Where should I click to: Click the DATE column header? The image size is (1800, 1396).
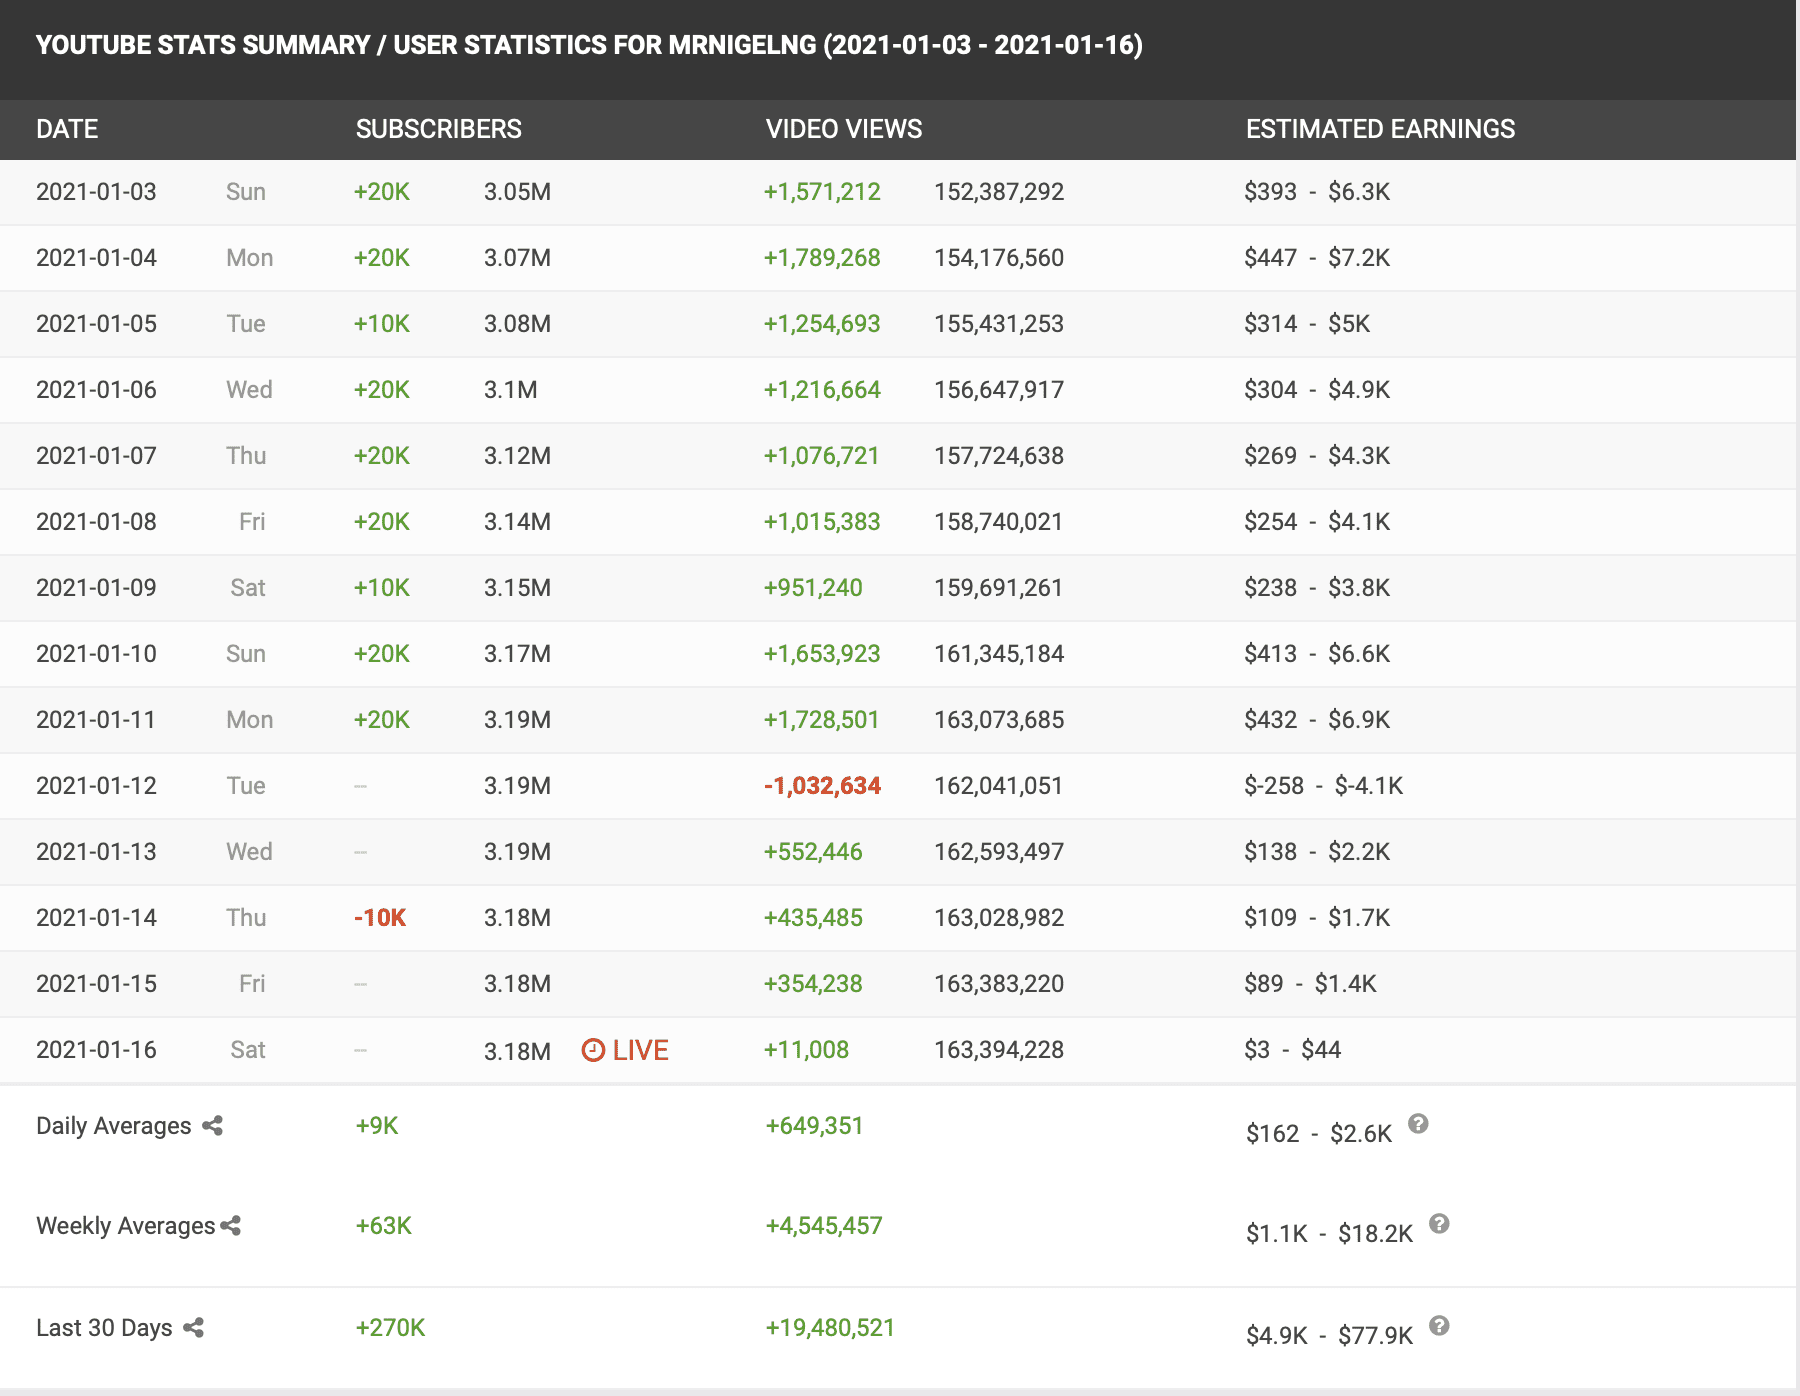[67, 129]
